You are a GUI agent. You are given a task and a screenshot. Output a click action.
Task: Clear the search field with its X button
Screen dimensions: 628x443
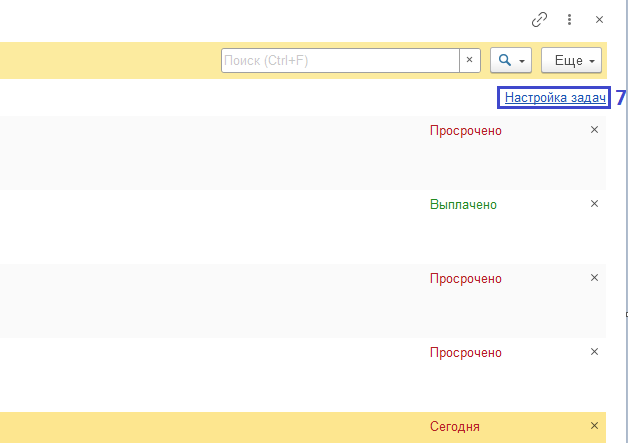(470, 60)
